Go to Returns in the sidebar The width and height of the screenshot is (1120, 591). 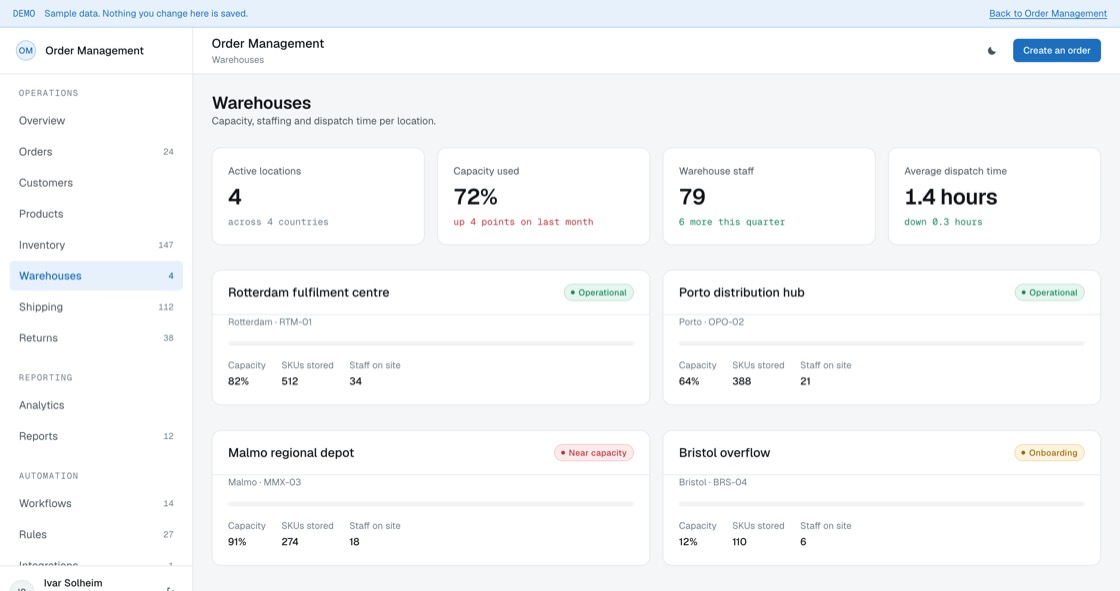point(96,338)
